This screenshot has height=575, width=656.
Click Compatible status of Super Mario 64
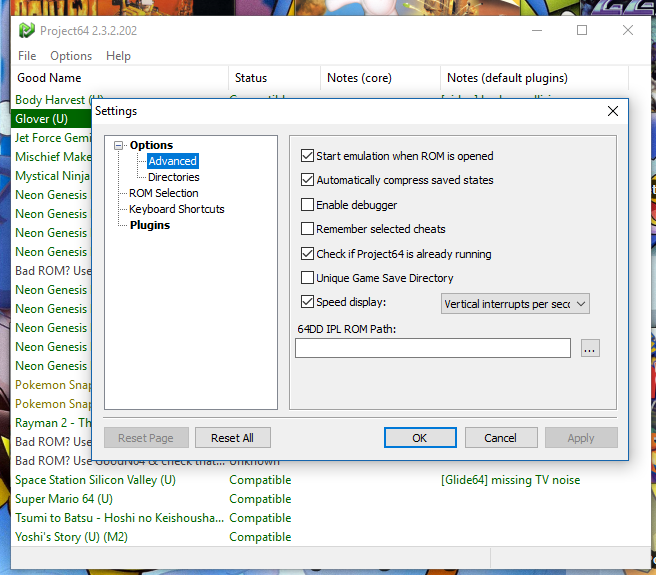pyautogui.click(x=260, y=499)
